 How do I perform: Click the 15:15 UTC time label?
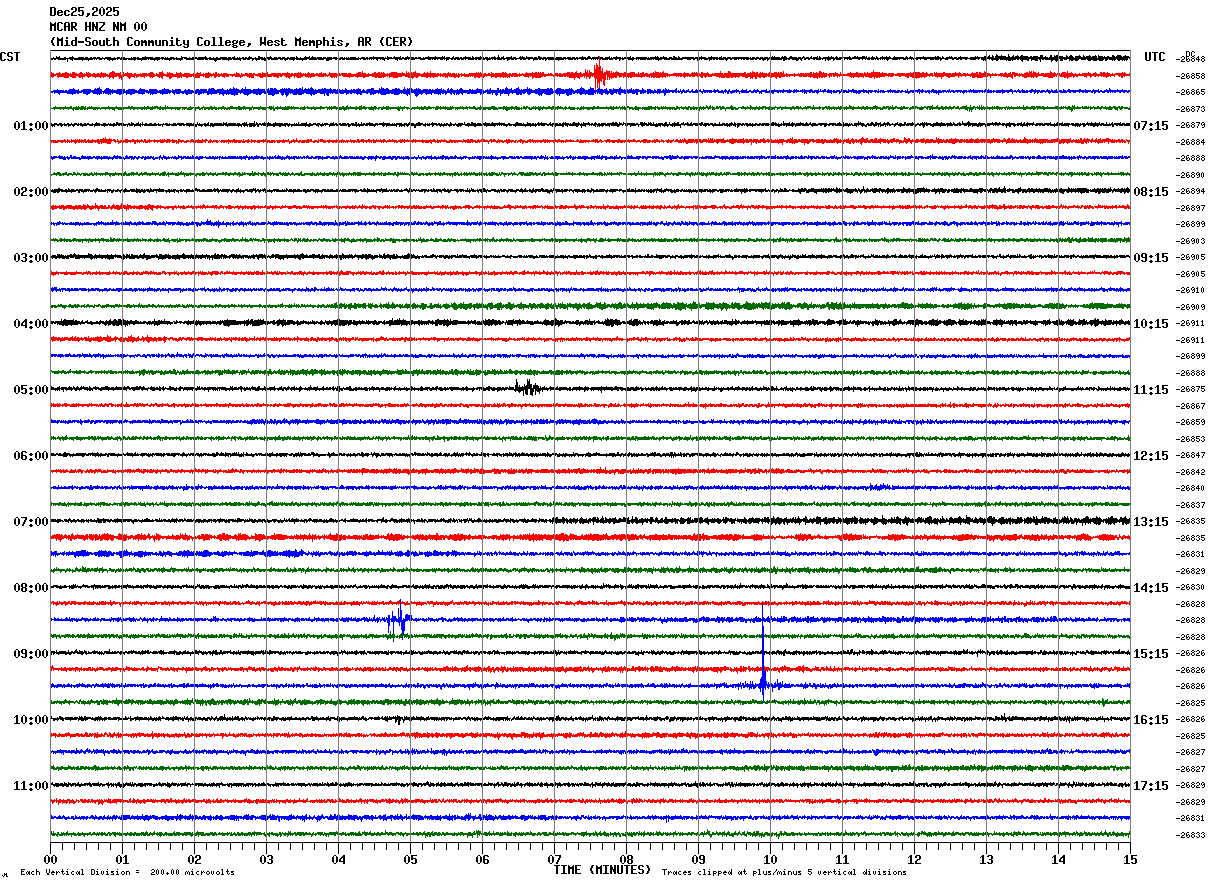tap(1151, 654)
